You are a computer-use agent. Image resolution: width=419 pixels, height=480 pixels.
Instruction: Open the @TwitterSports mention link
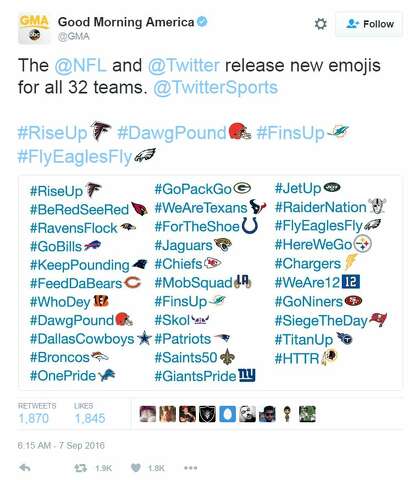pos(215,87)
